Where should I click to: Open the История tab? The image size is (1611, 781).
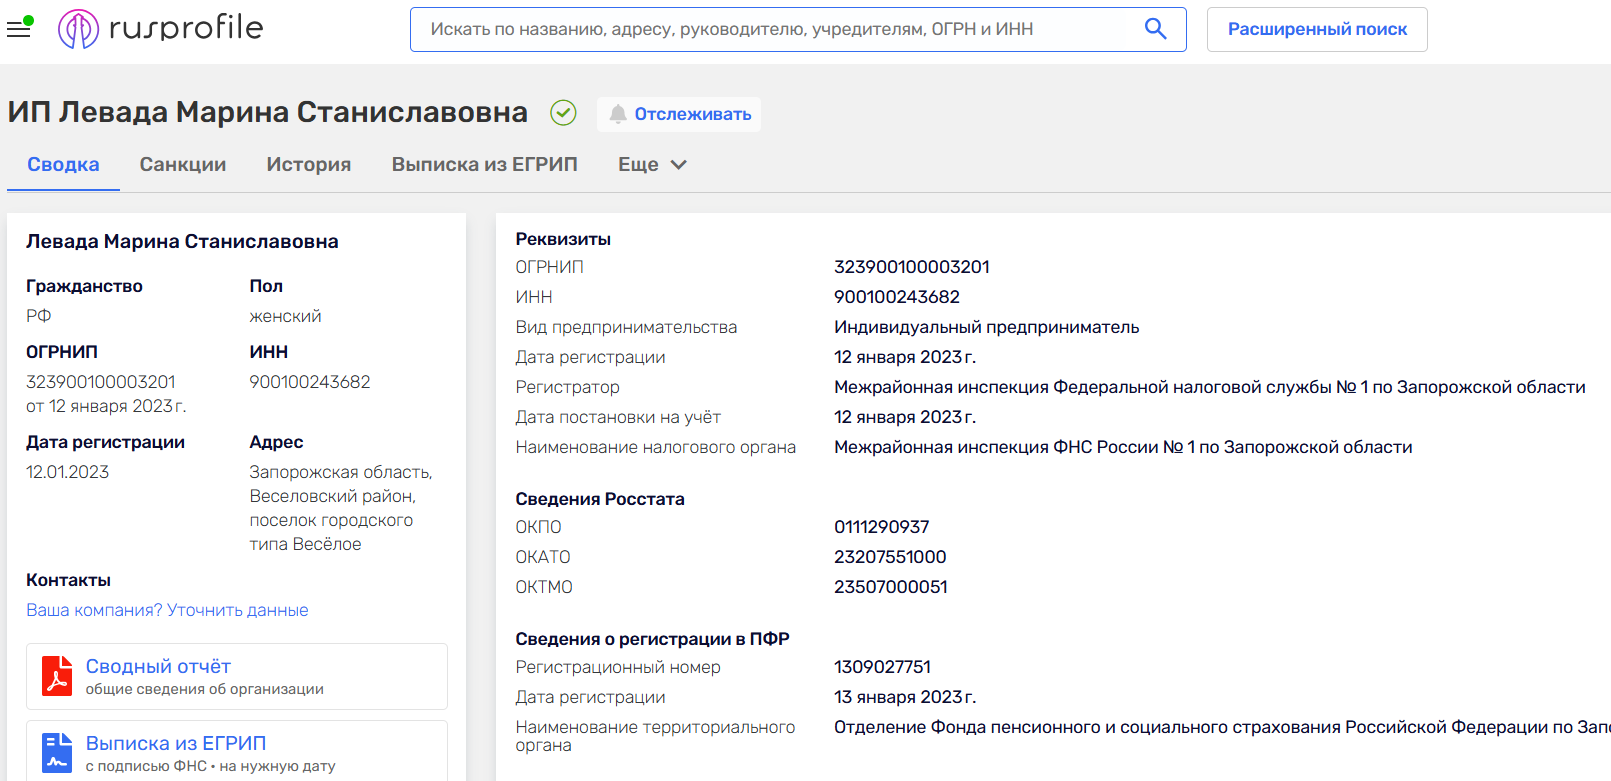point(309,165)
